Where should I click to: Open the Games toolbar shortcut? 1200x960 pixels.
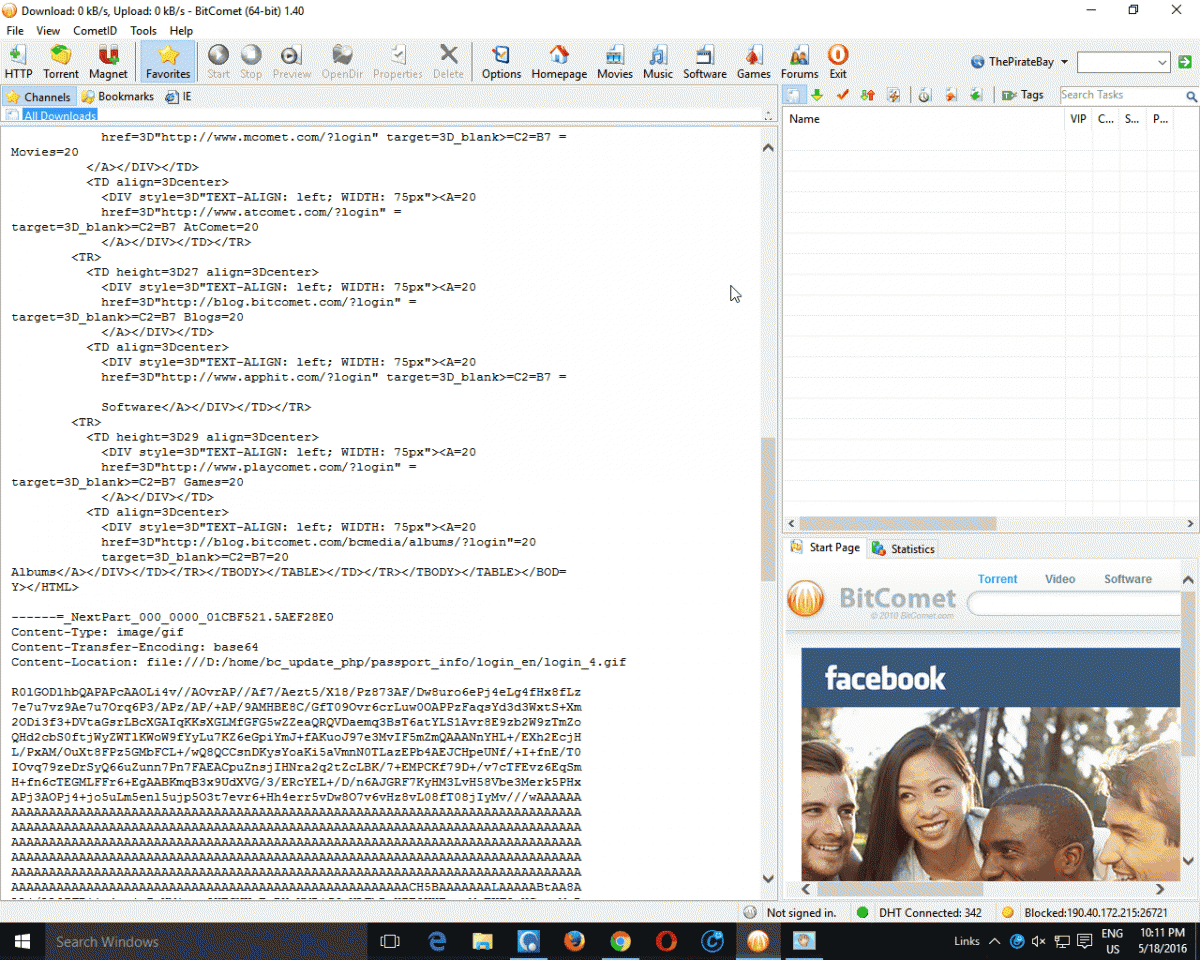tap(754, 62)
